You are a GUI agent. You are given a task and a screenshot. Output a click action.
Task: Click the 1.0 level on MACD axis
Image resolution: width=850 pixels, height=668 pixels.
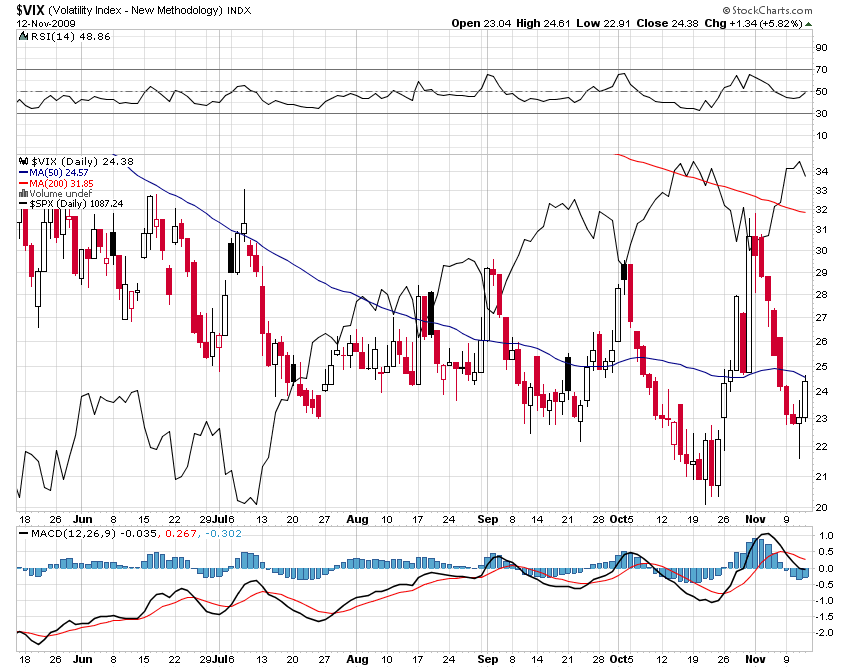(x=826, y=536)
